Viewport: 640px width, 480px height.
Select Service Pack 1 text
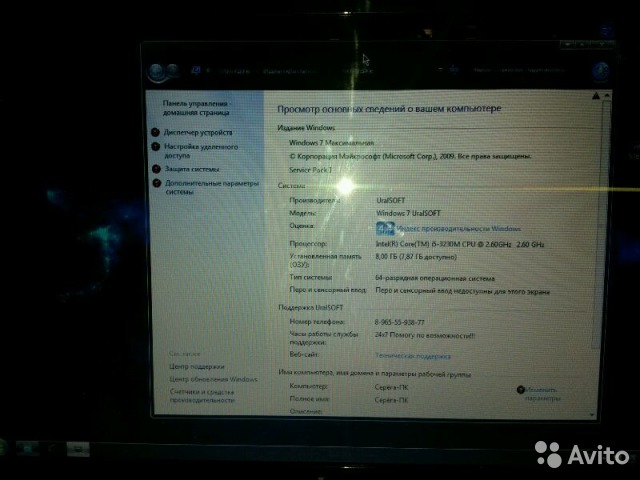click(x=311, y=170)
